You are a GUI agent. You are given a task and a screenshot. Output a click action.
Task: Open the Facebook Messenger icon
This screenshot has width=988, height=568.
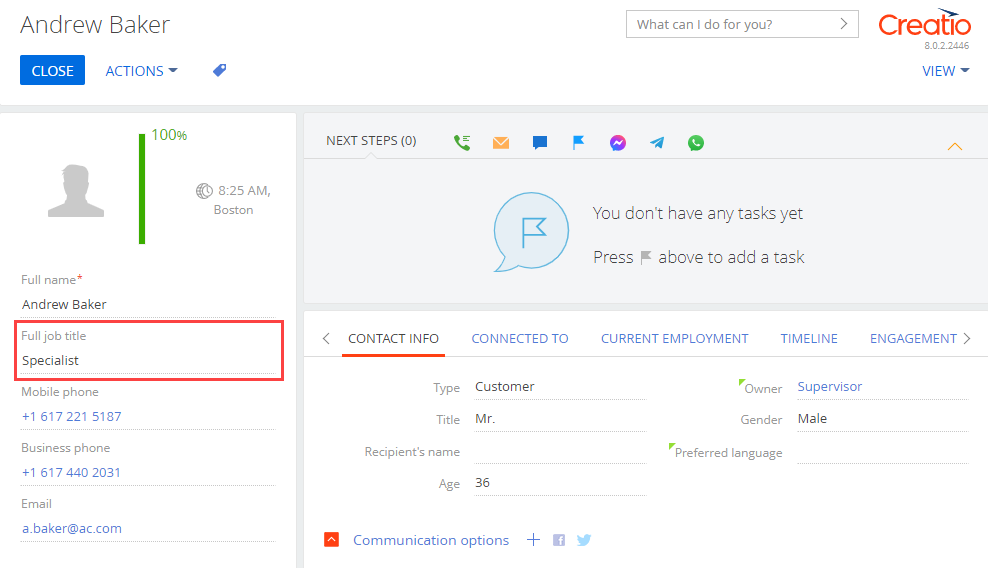[x=618, y=142]
